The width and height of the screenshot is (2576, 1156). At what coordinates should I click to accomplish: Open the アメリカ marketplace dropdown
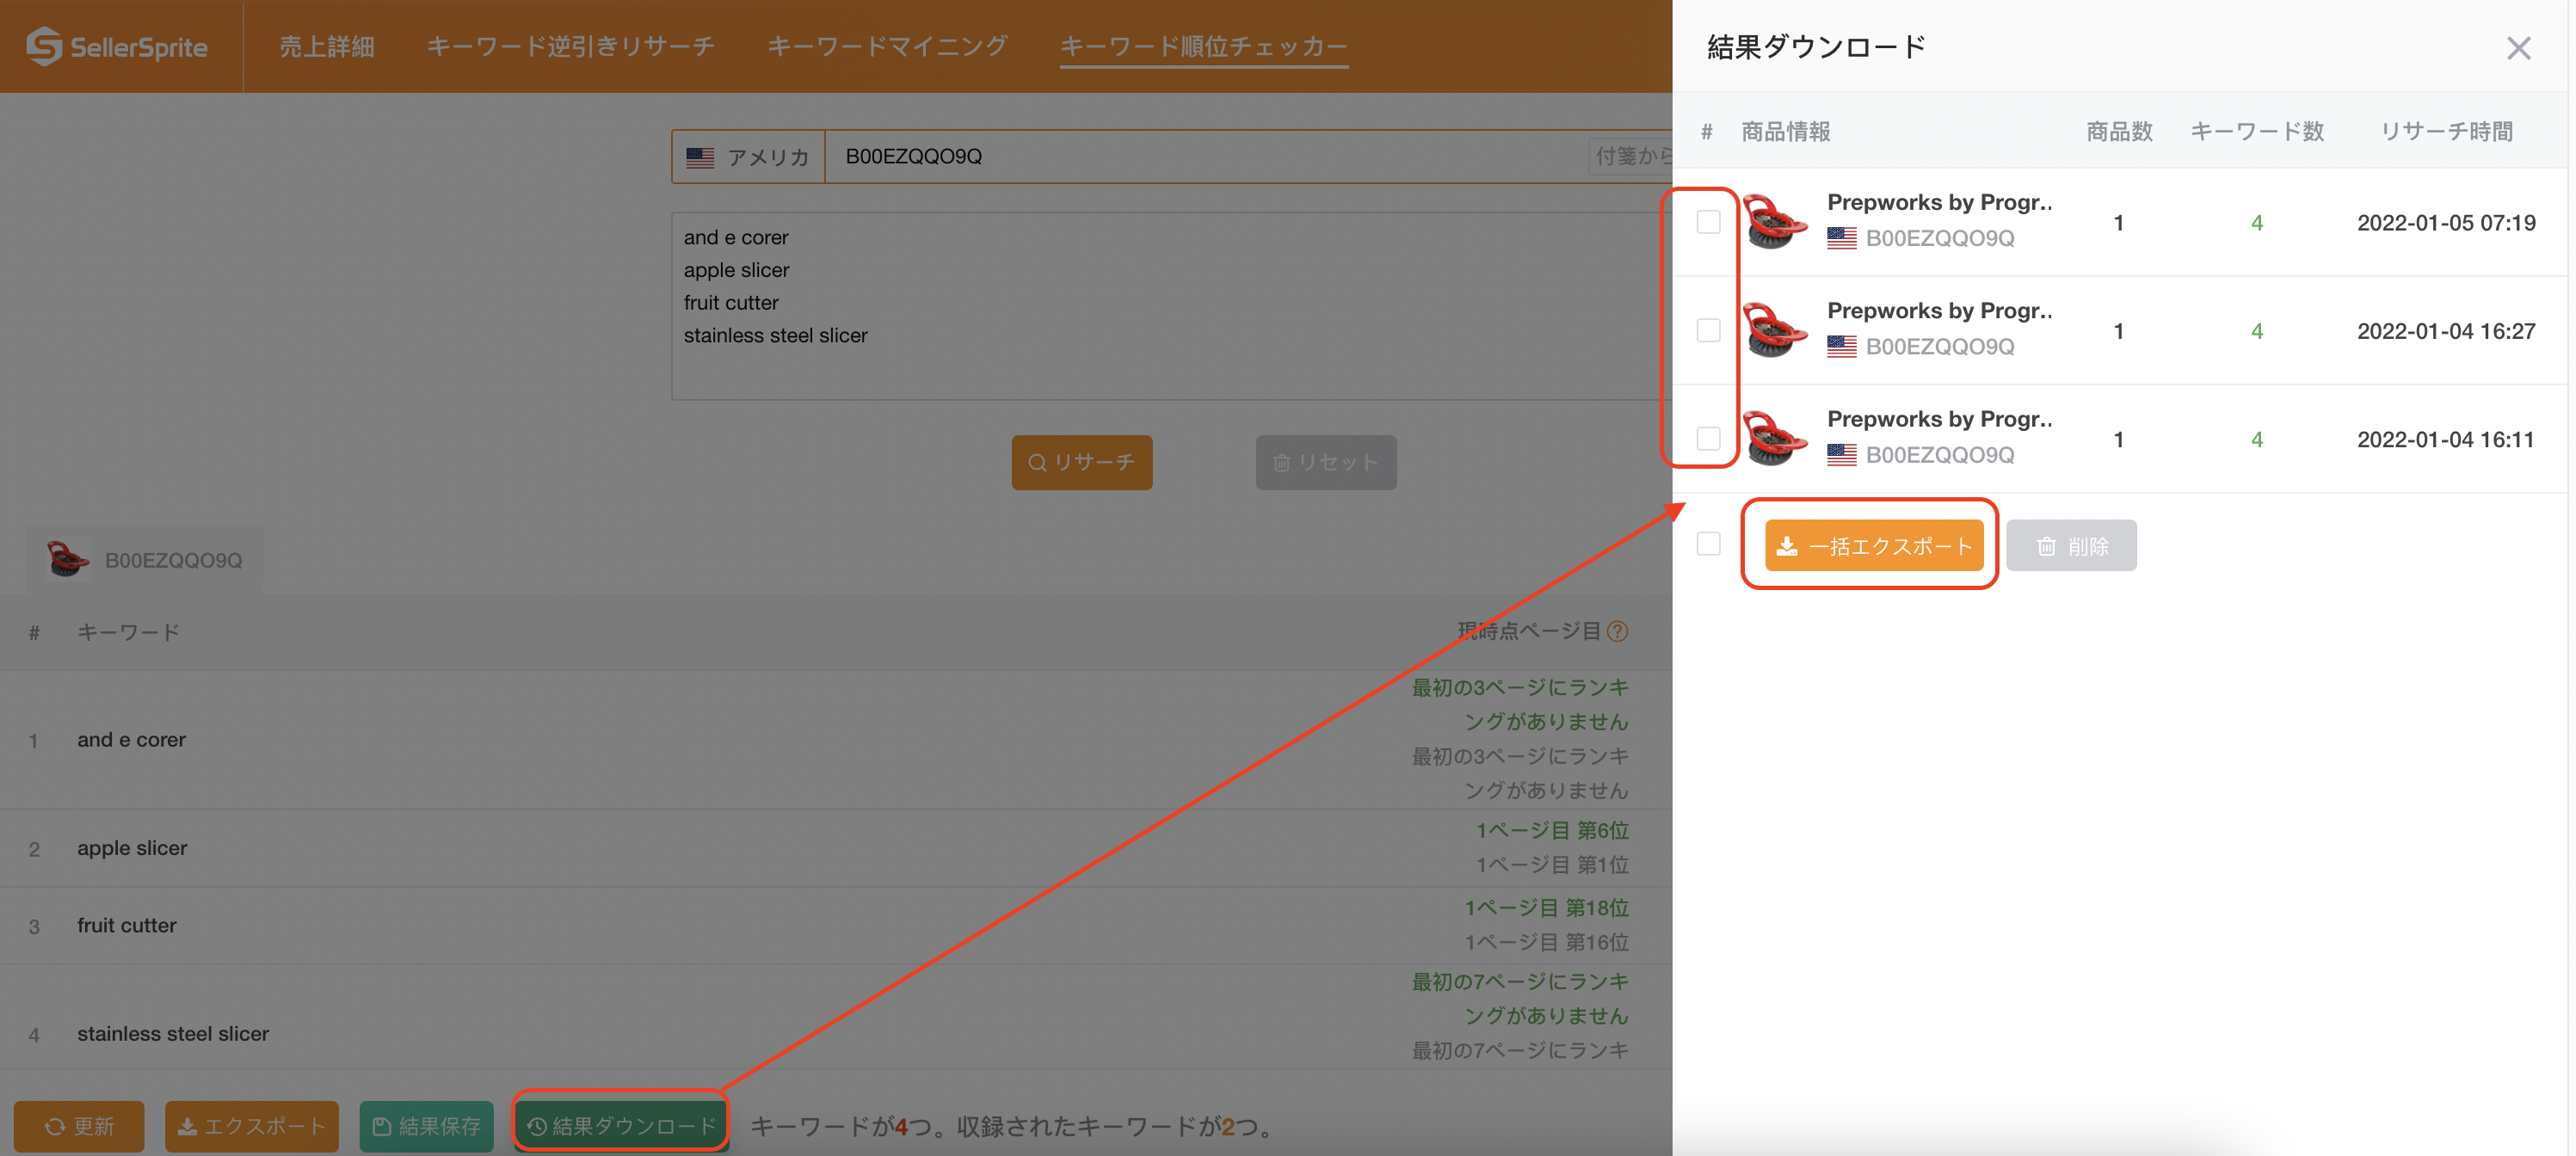point(748,157)
